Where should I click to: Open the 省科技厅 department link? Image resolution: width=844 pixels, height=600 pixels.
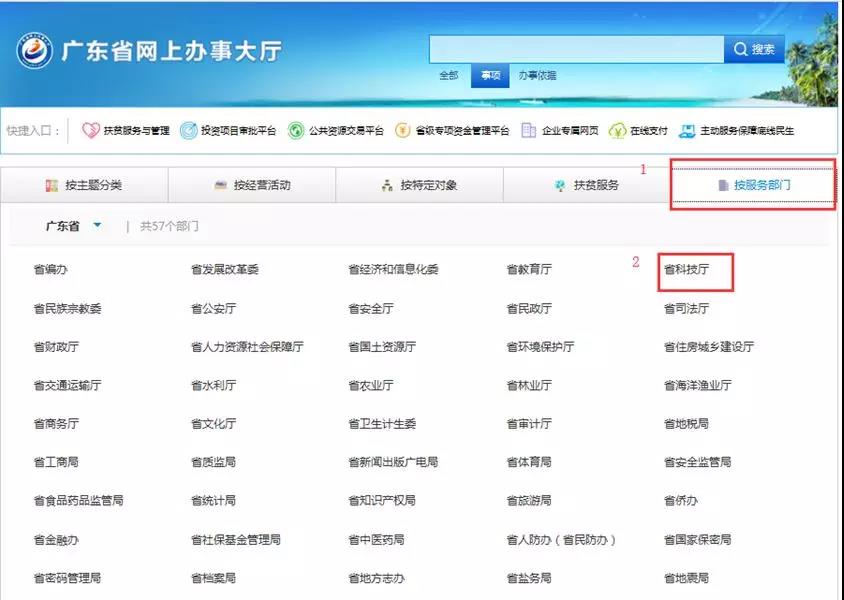point(686,270)
